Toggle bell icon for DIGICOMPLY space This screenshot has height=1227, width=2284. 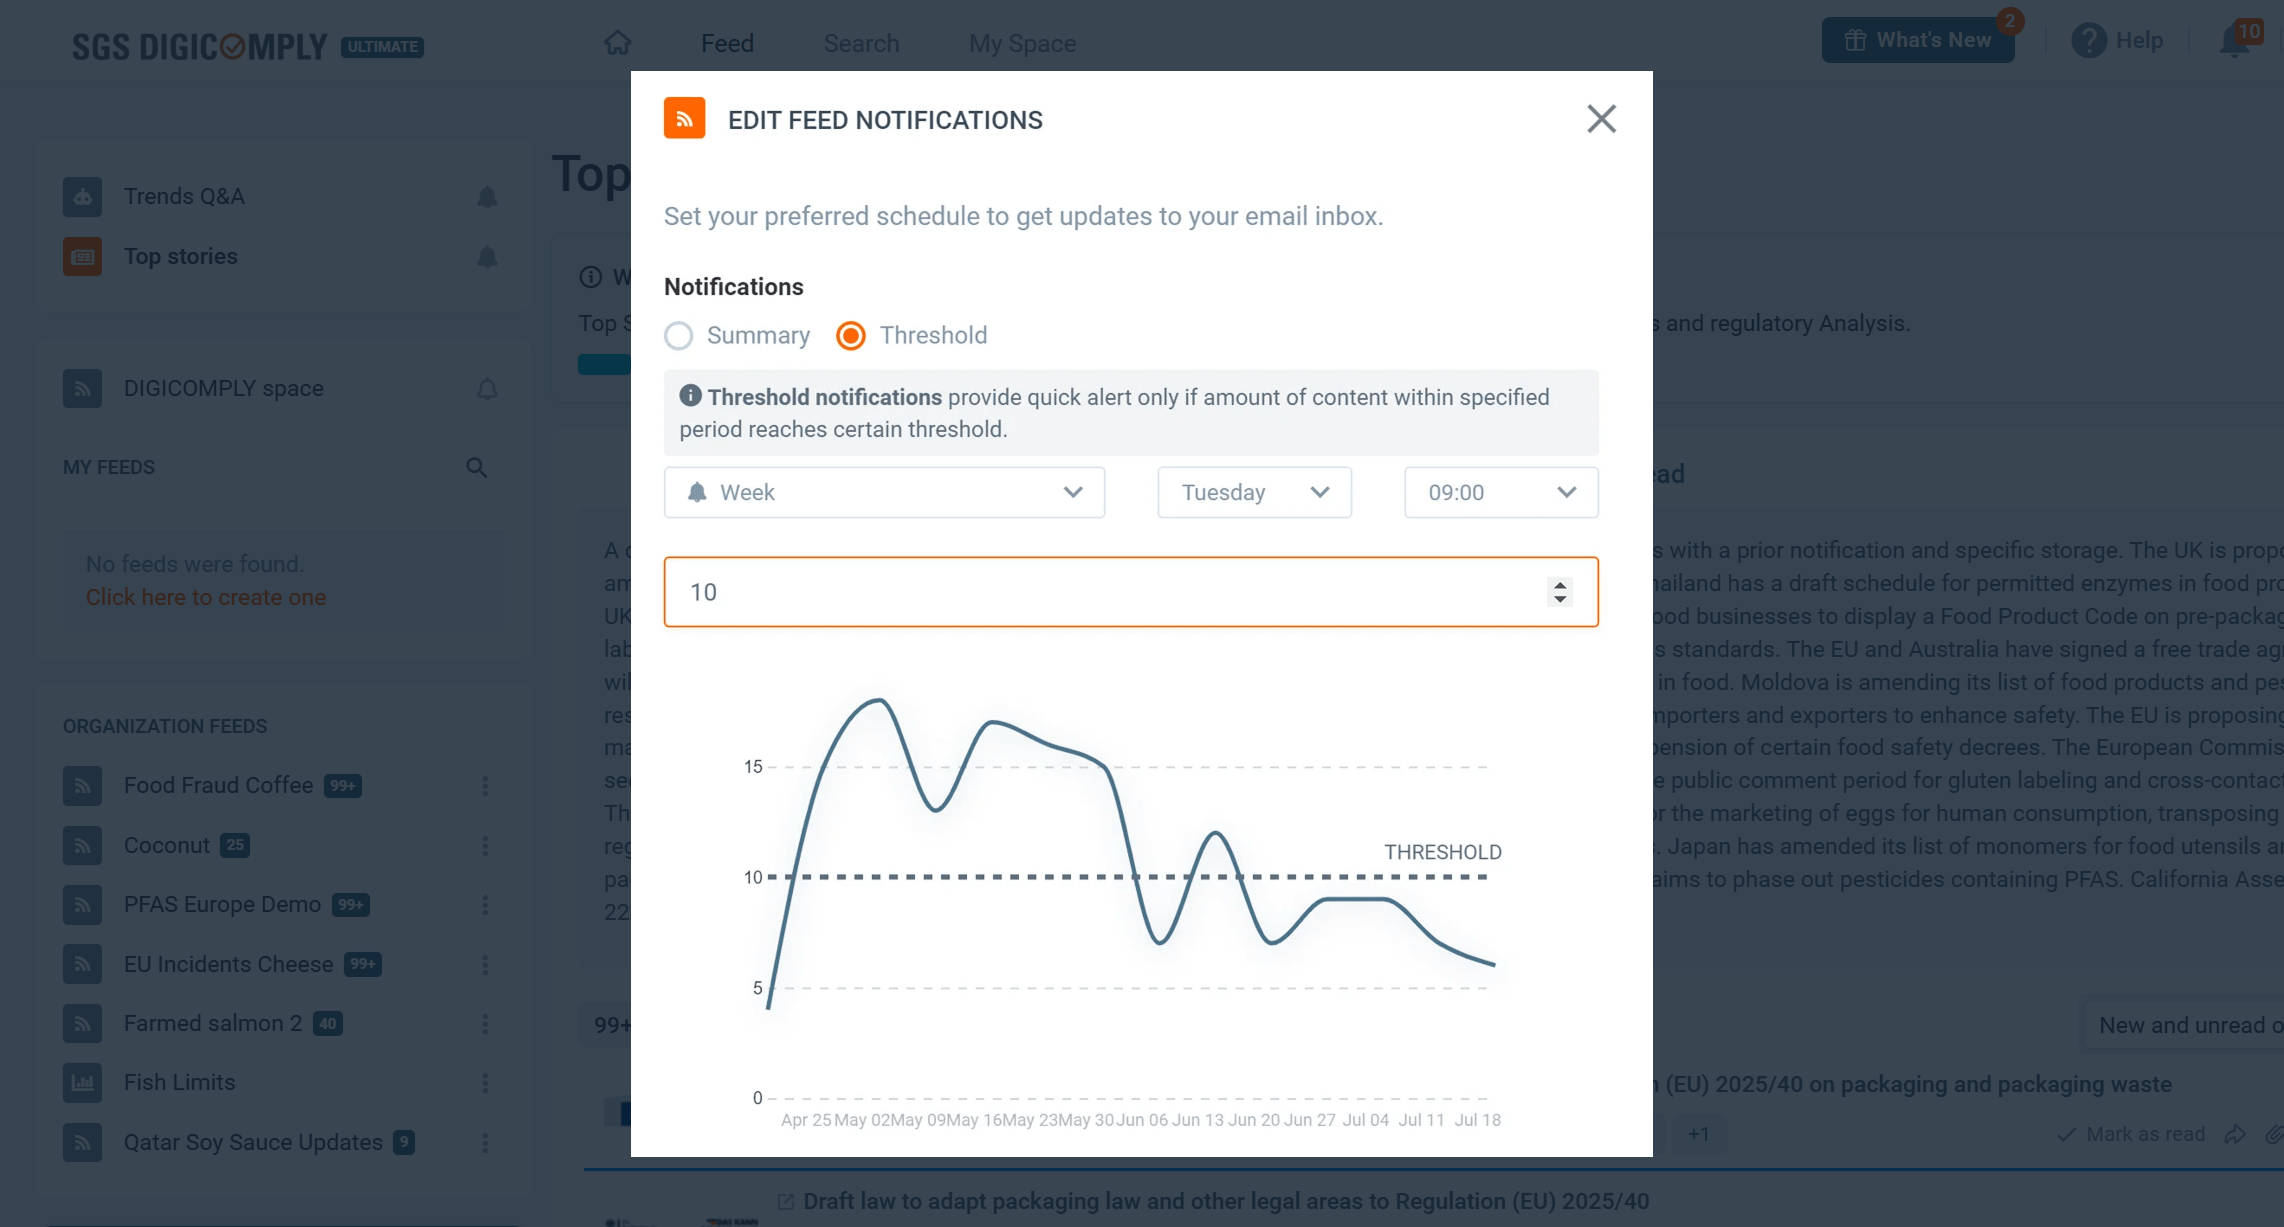pyautogui.click(x=487, y=389)
